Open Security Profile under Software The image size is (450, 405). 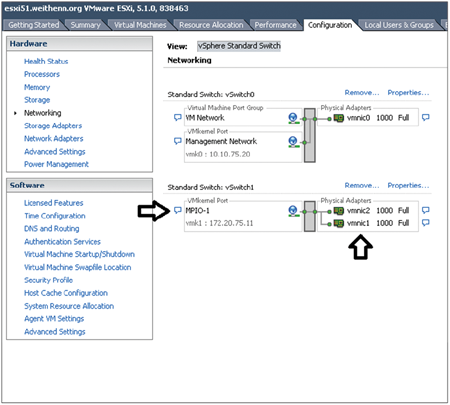point(48,280)
